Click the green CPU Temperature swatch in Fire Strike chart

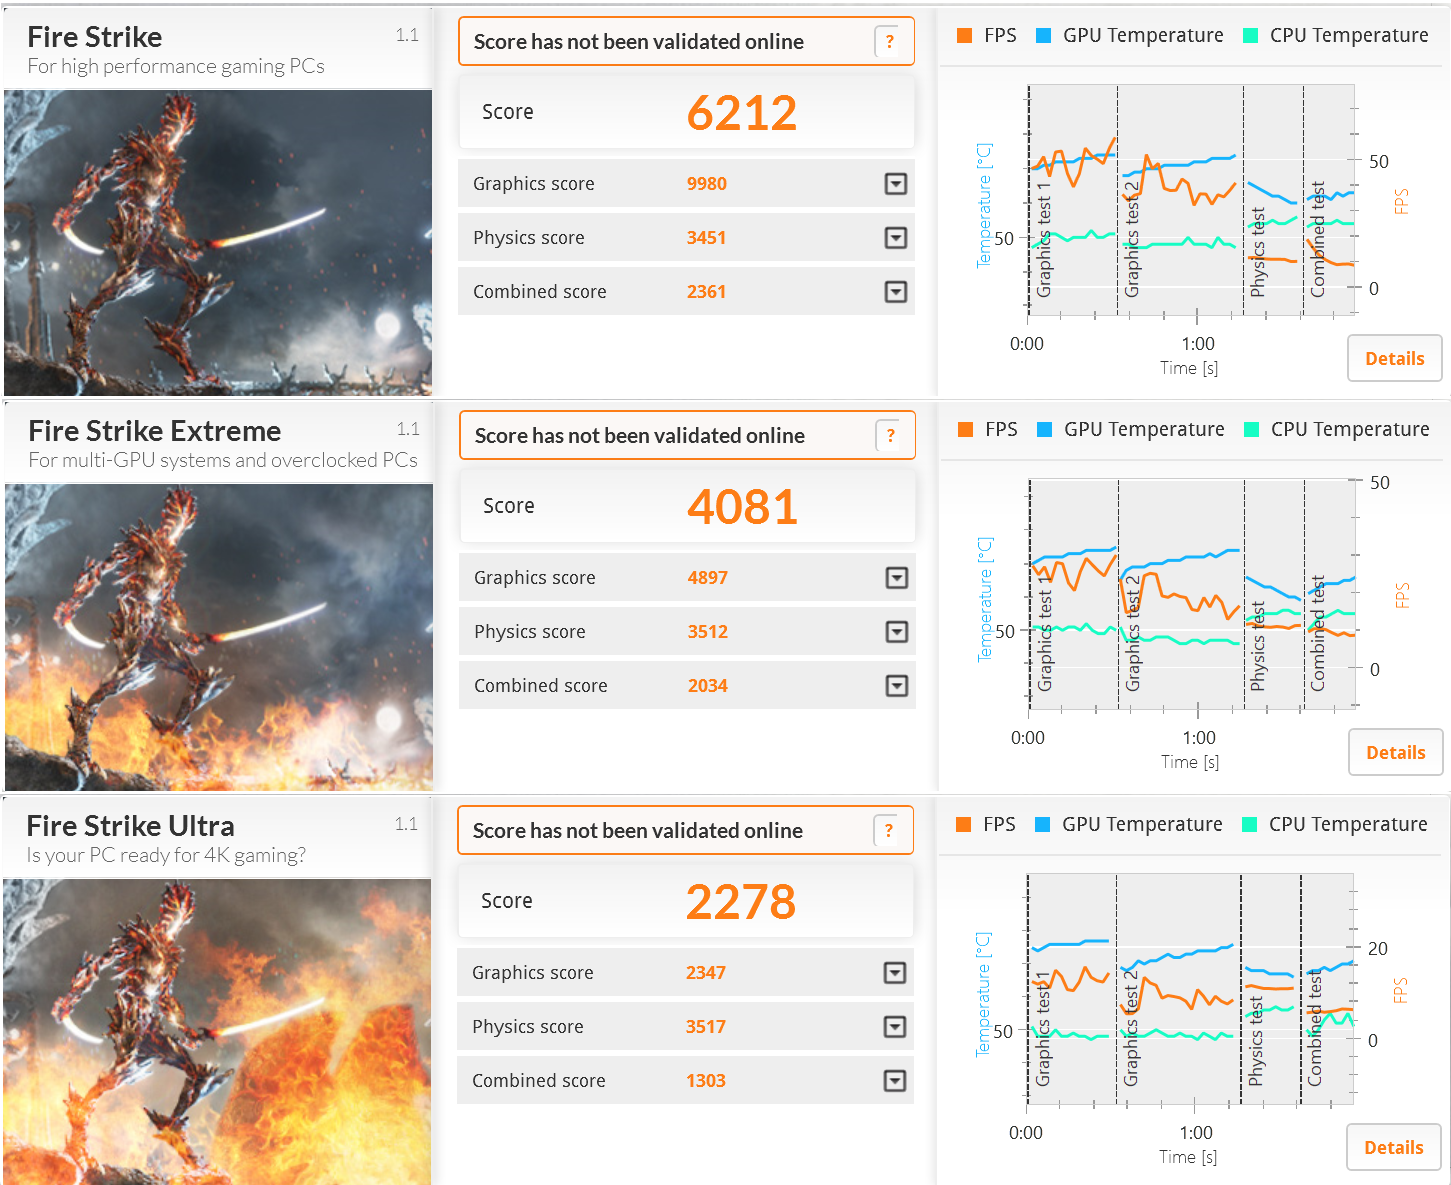click(x=1251, y=36)
